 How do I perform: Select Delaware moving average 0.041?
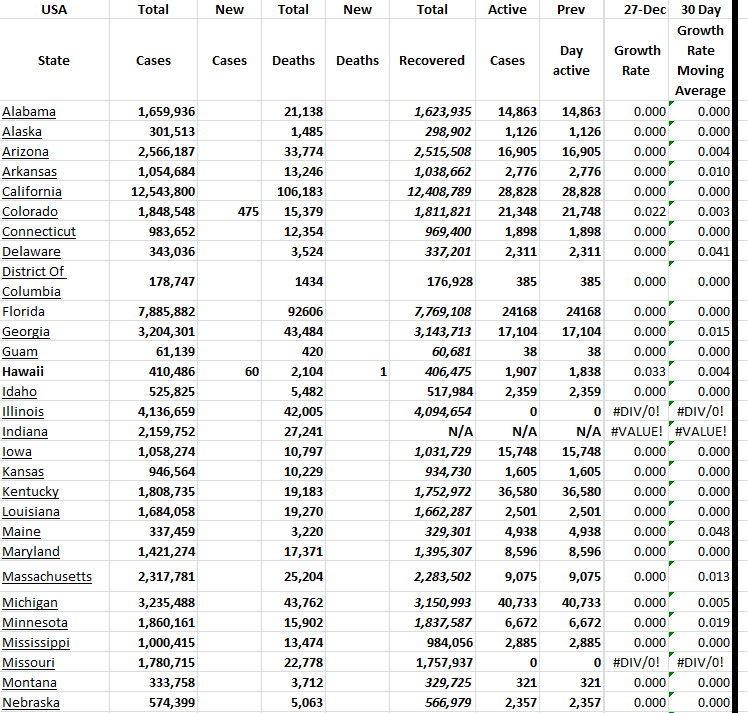pos(714,252)
